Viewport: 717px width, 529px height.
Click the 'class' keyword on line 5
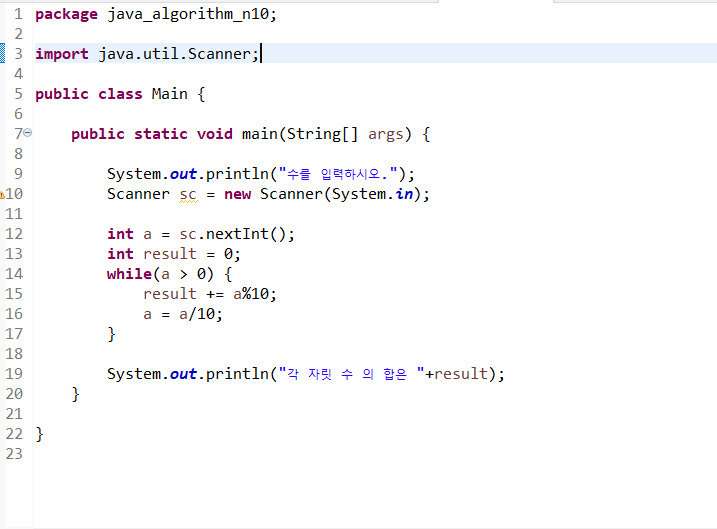tap(120, 94)
